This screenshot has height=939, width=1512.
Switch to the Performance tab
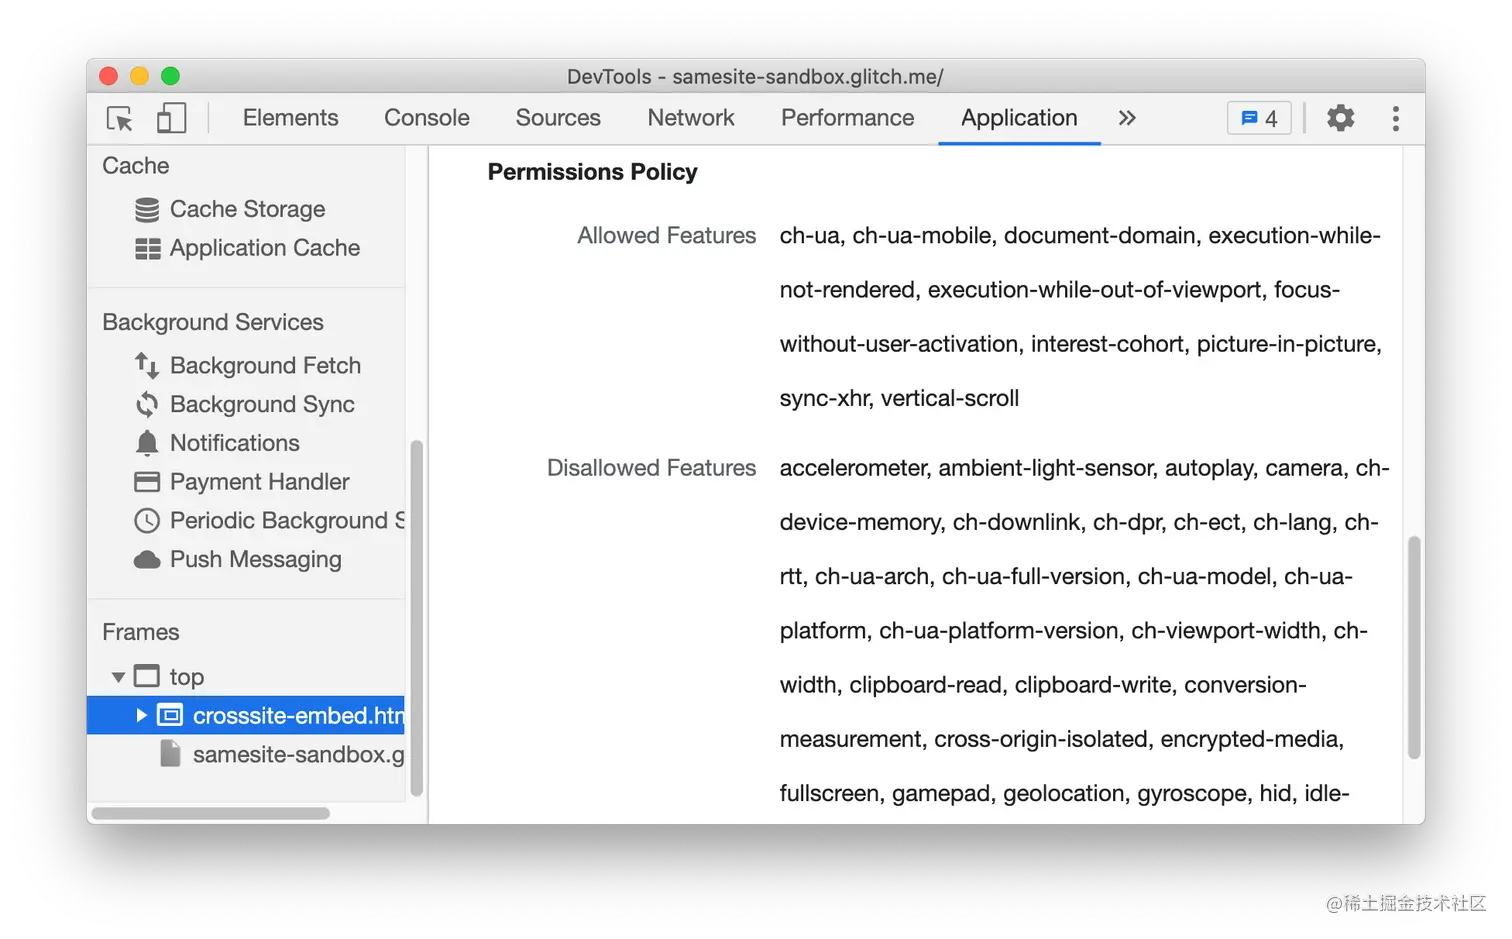click(848, 118)
